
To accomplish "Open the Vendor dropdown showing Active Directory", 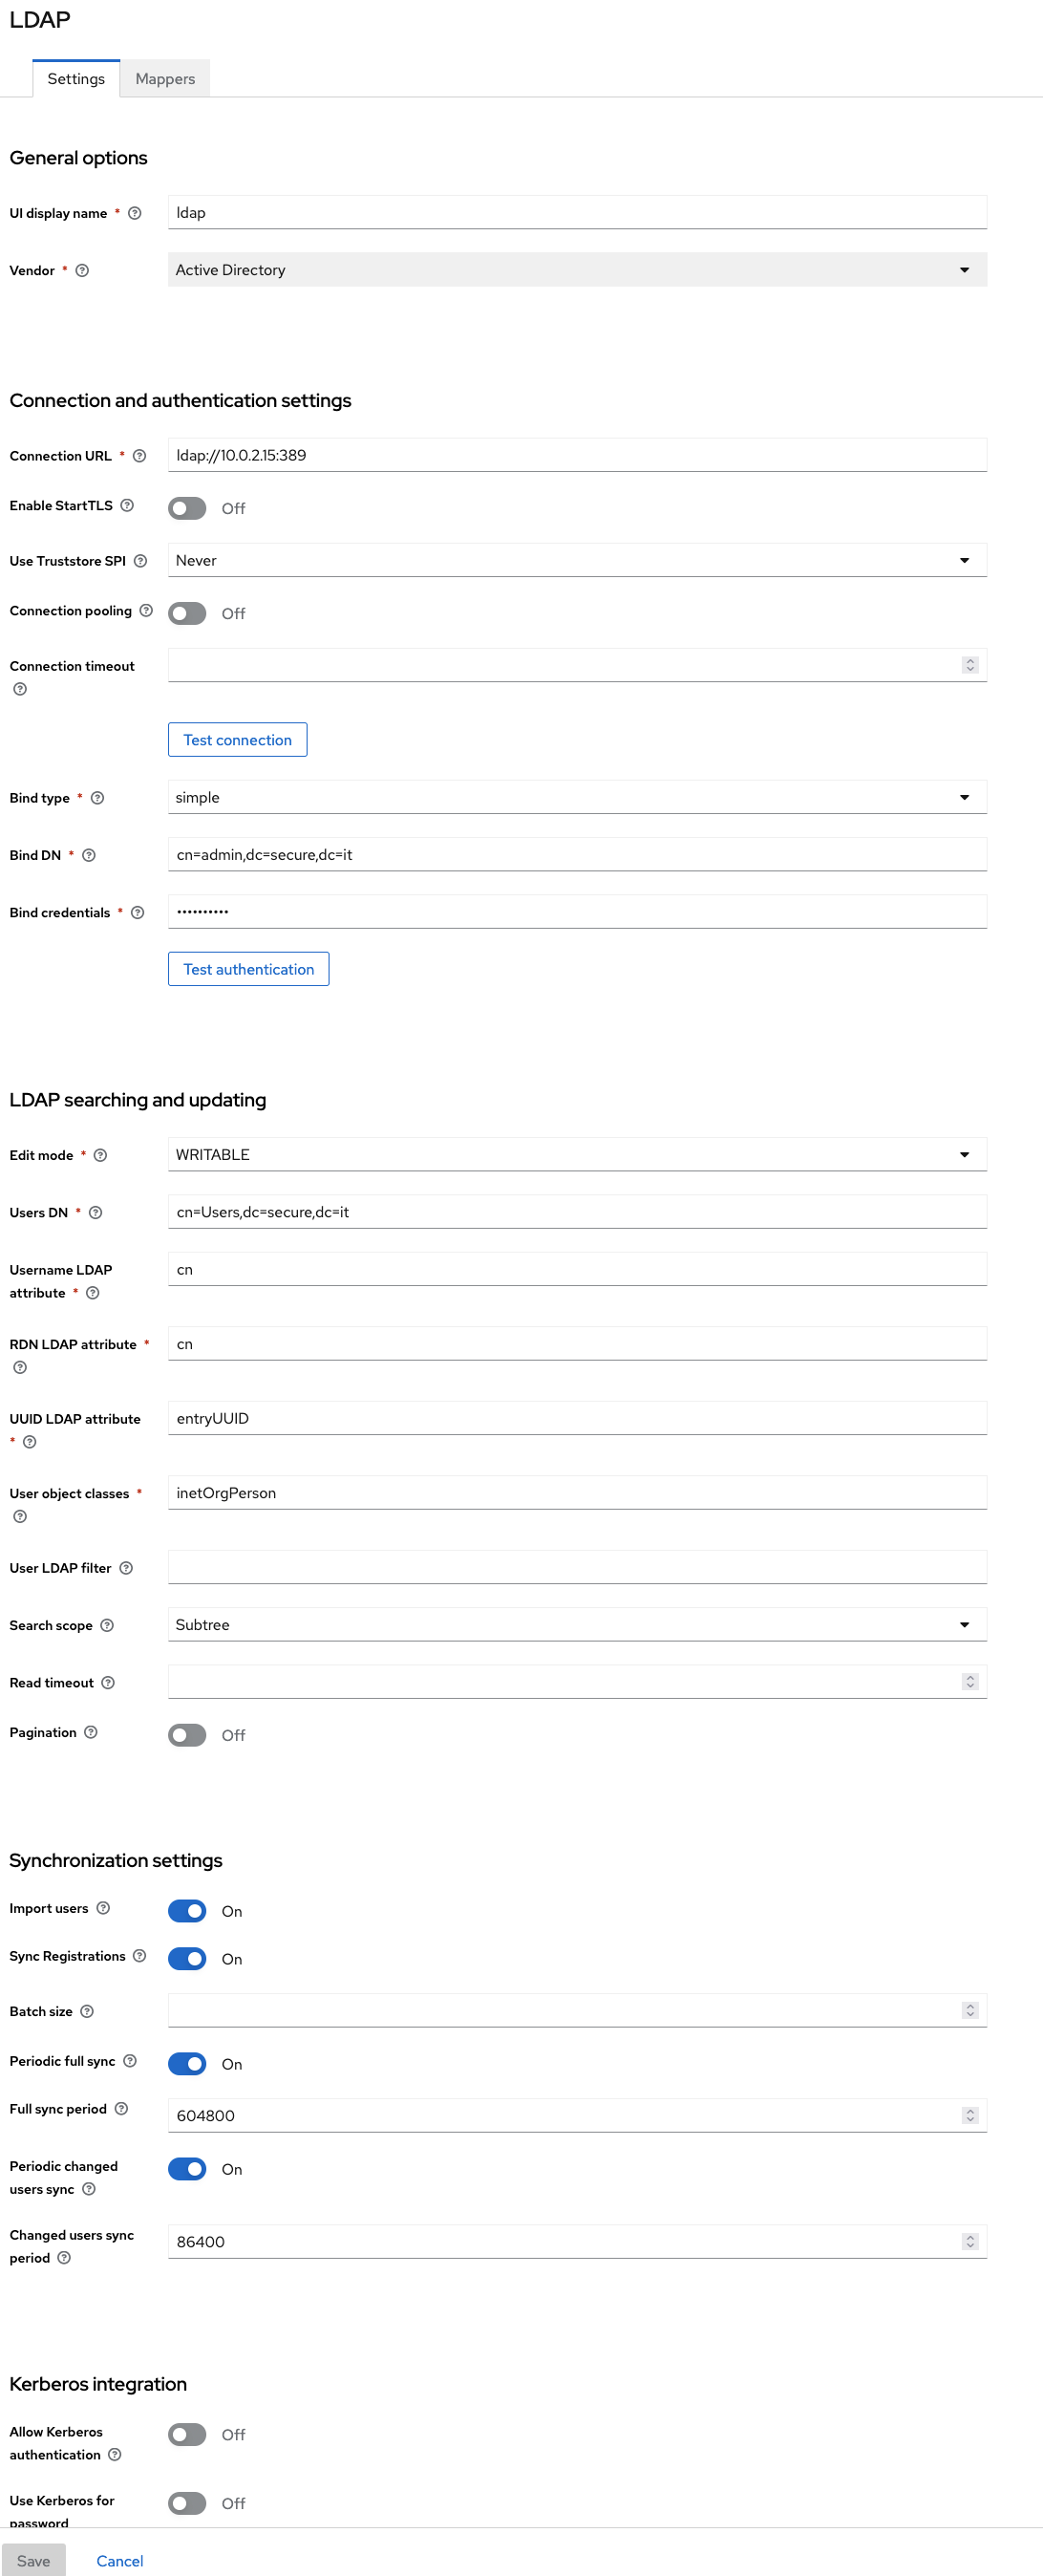I will point(577,270).
